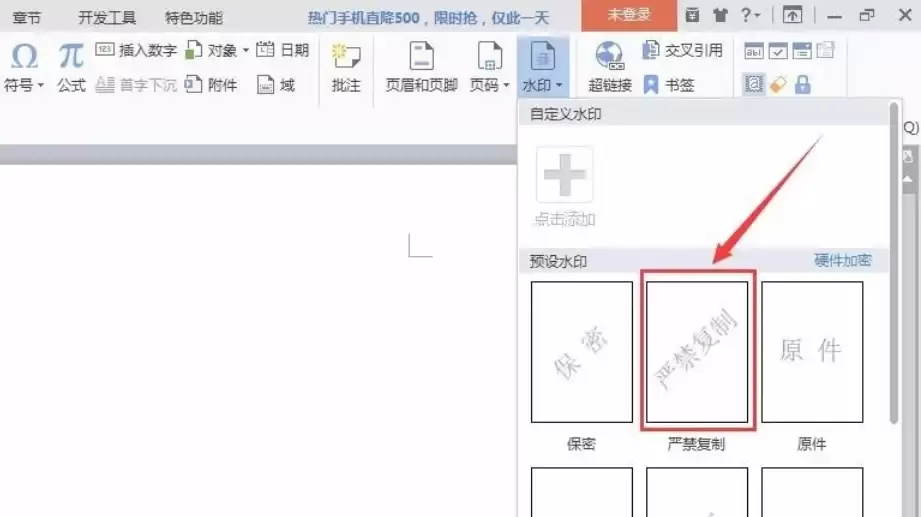Add a 书签 bookmark
Image resolution: width=921 pixels, height=517 pixels.
[x=669, y=85]
